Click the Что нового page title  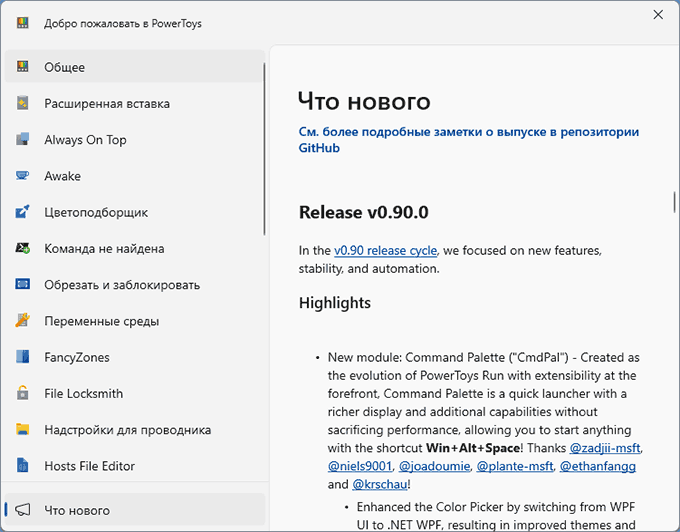pos(364,101)
